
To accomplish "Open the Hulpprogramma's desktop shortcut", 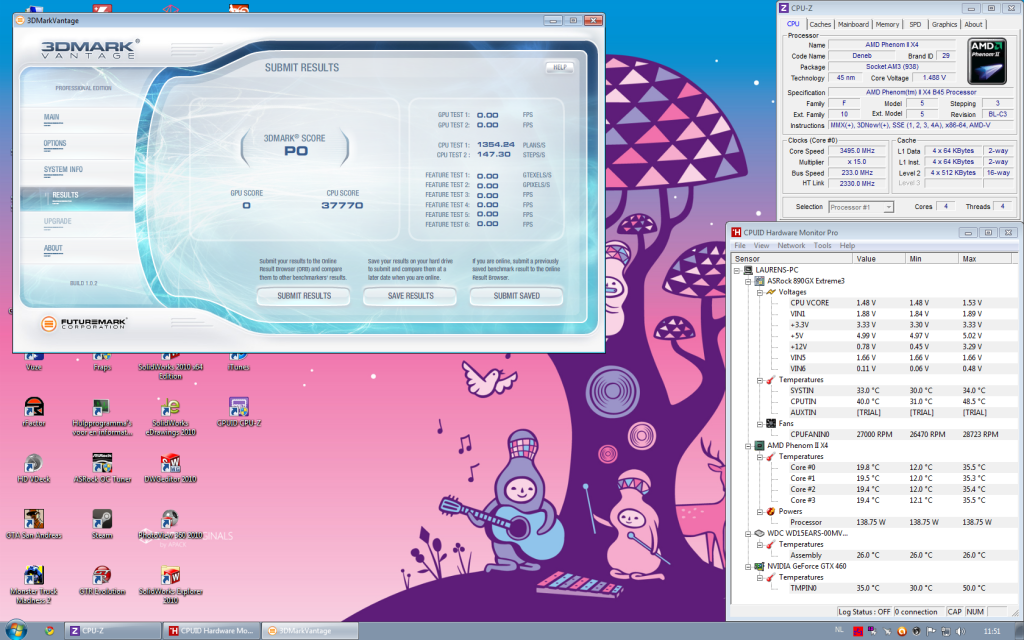I will coord(102,417).
